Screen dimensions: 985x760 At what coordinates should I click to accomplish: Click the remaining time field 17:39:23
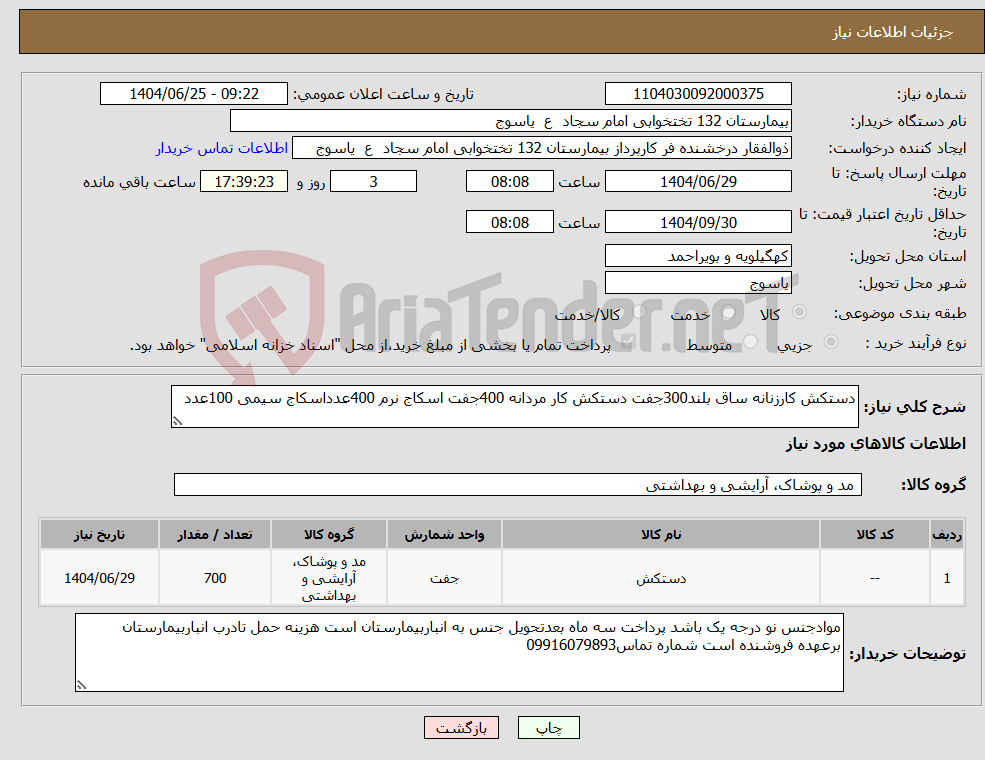(244, 182)
